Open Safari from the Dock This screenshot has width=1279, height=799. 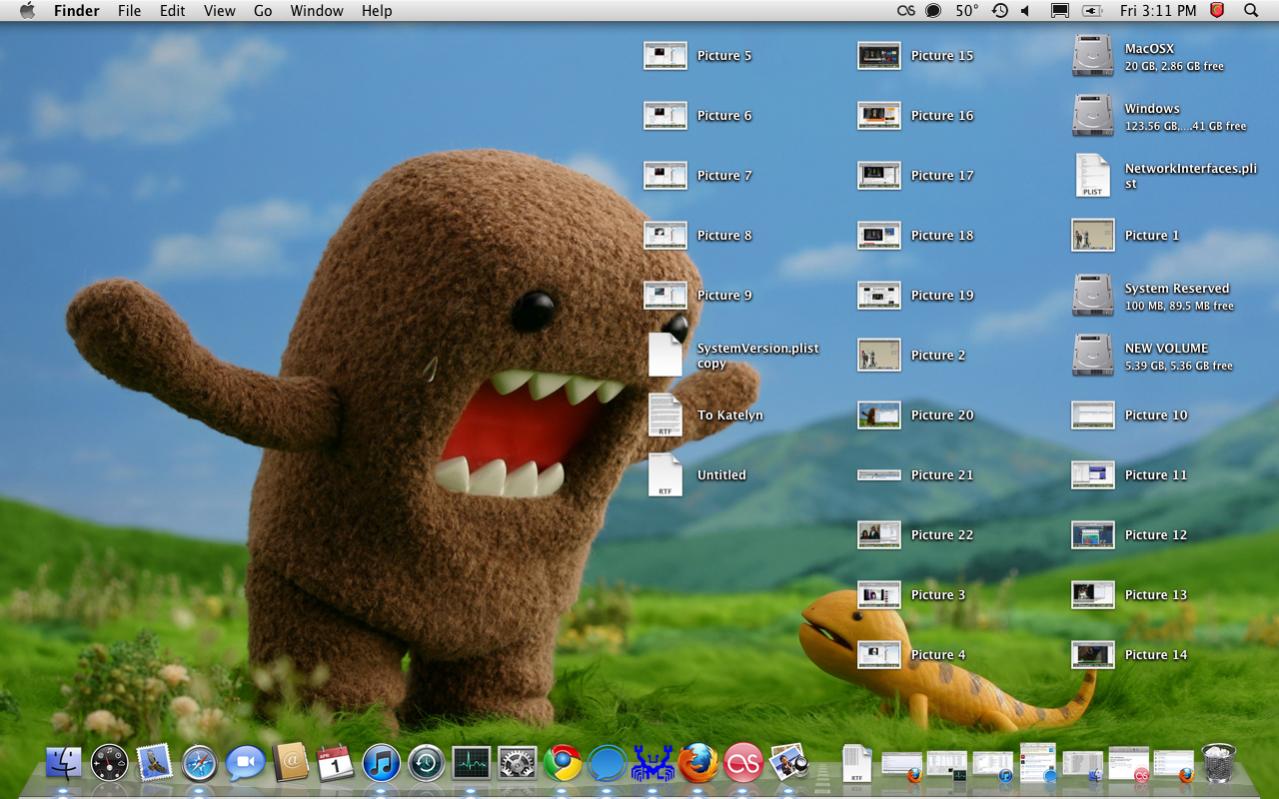click(x=199, y=764)
